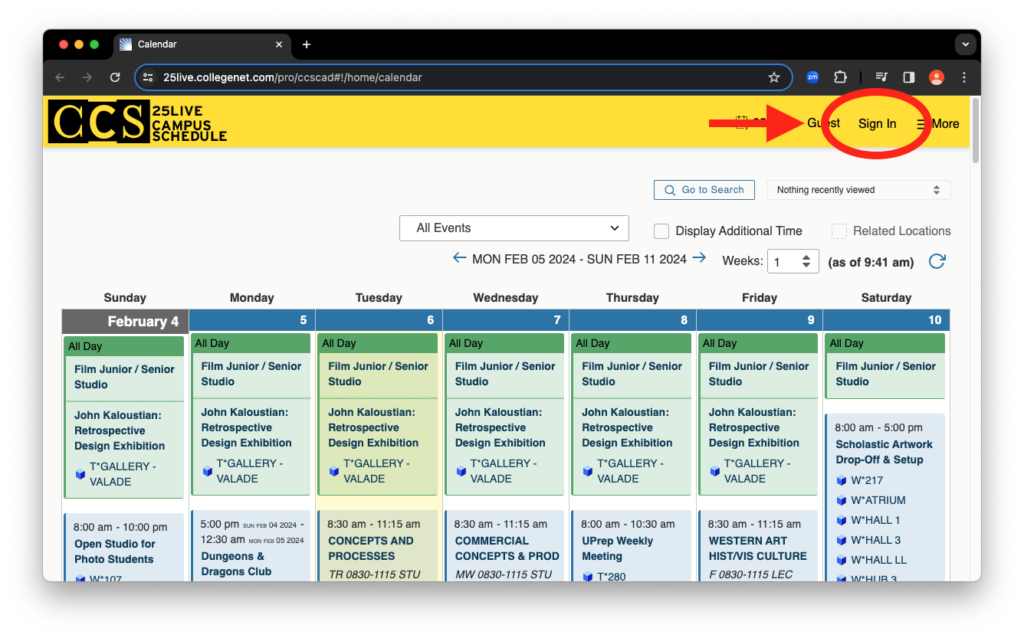
Task: Open Tuesday's CONCEPTS AND PROCESSES event
Action: coord(370,549)
